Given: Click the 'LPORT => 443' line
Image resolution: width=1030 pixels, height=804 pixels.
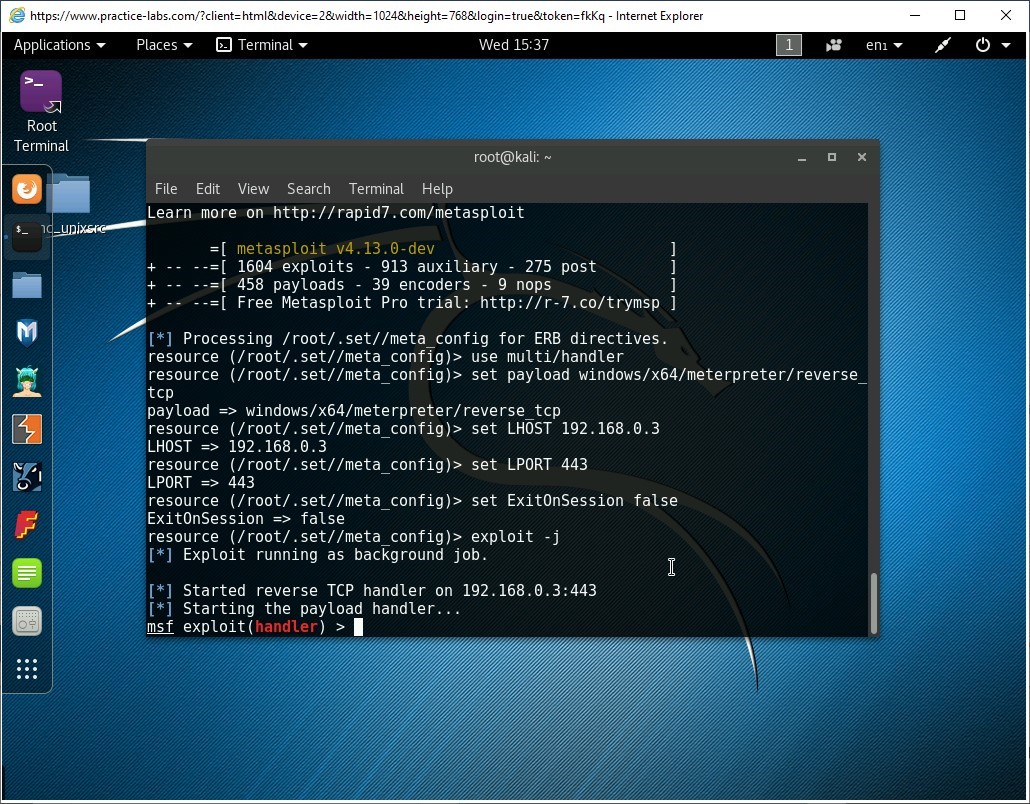Looking at the screenshot, I should coord(201,483).
